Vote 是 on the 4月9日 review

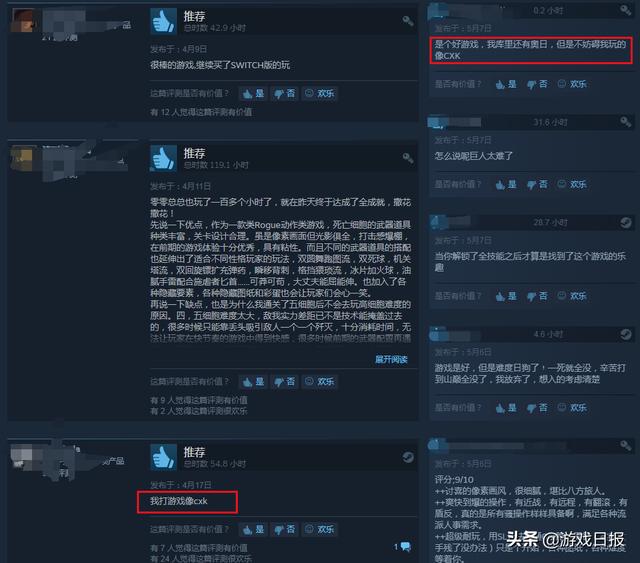(253, 93)
